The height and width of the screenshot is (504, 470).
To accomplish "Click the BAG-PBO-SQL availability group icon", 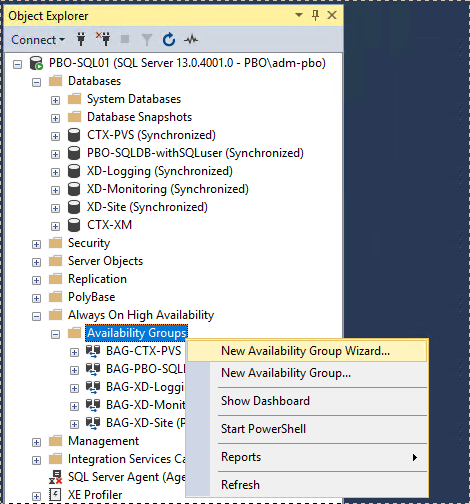I will pyautogui.click(x=93, y=369).
